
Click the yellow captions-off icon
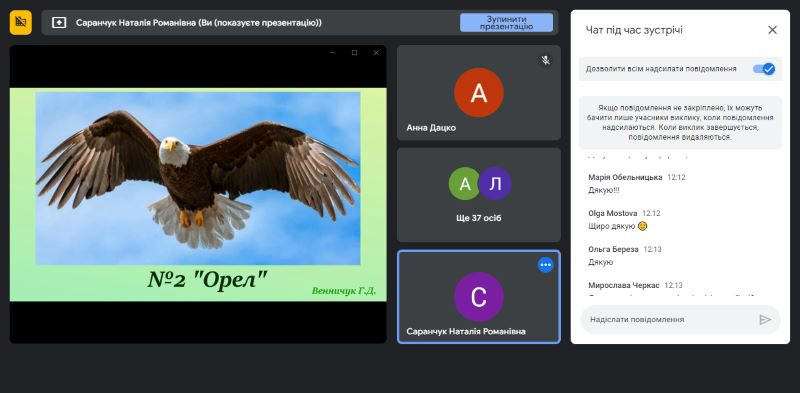click(20, 22)
